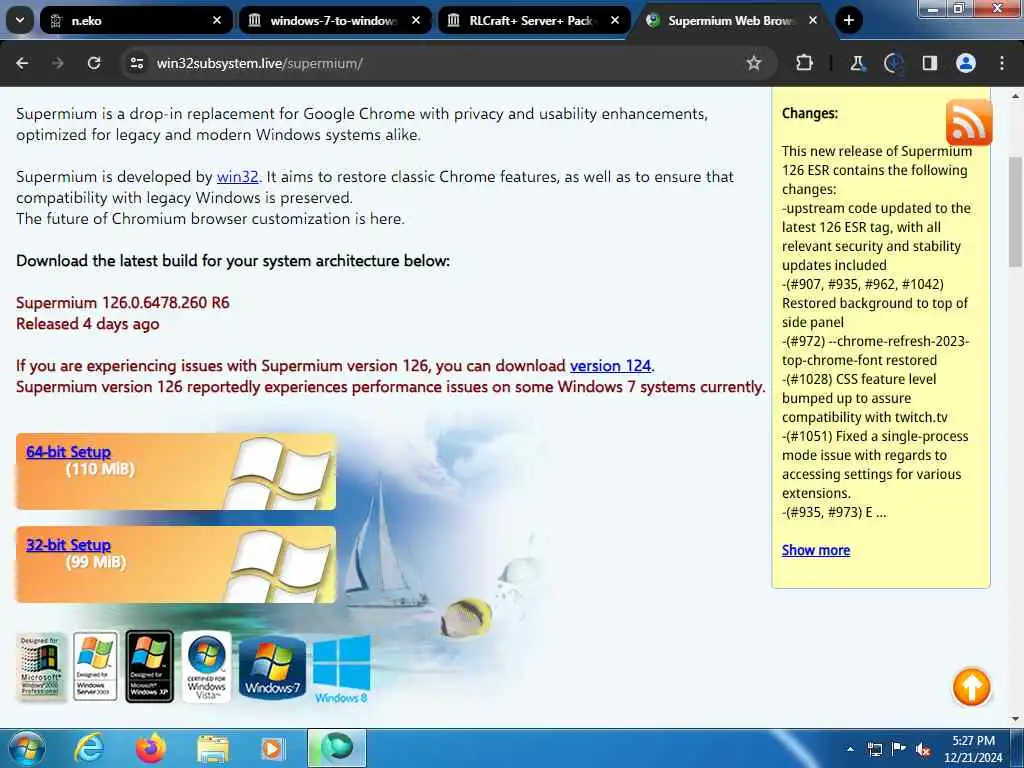The image size is (1024, 768).
Task: Open the version 124 download link
Action: pos(610,366)
